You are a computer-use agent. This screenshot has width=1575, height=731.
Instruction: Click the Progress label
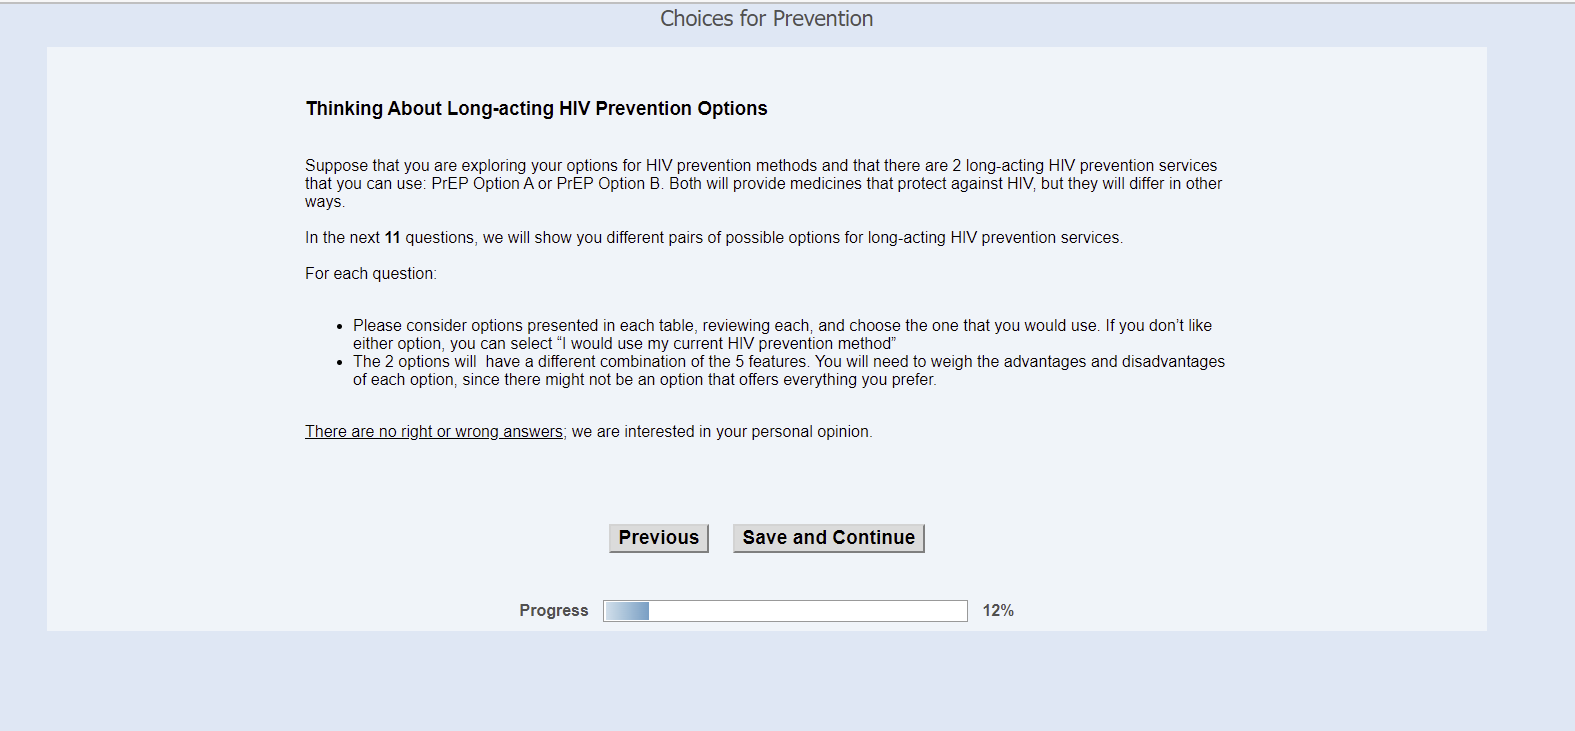pos(553,611)
